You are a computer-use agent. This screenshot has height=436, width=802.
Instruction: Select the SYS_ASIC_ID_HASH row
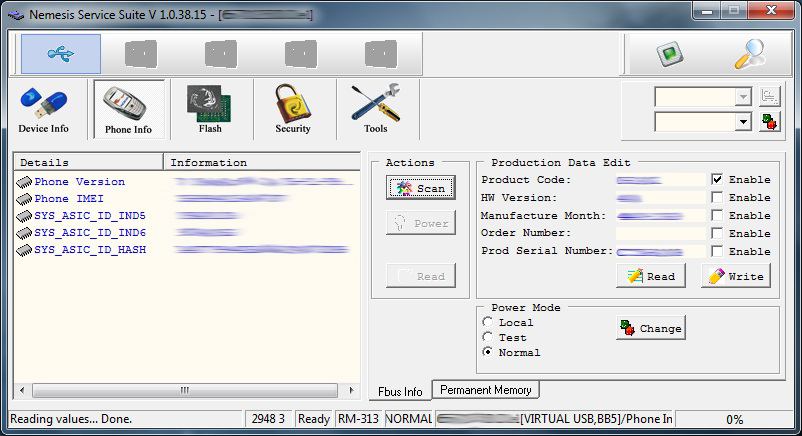point(187,250)
